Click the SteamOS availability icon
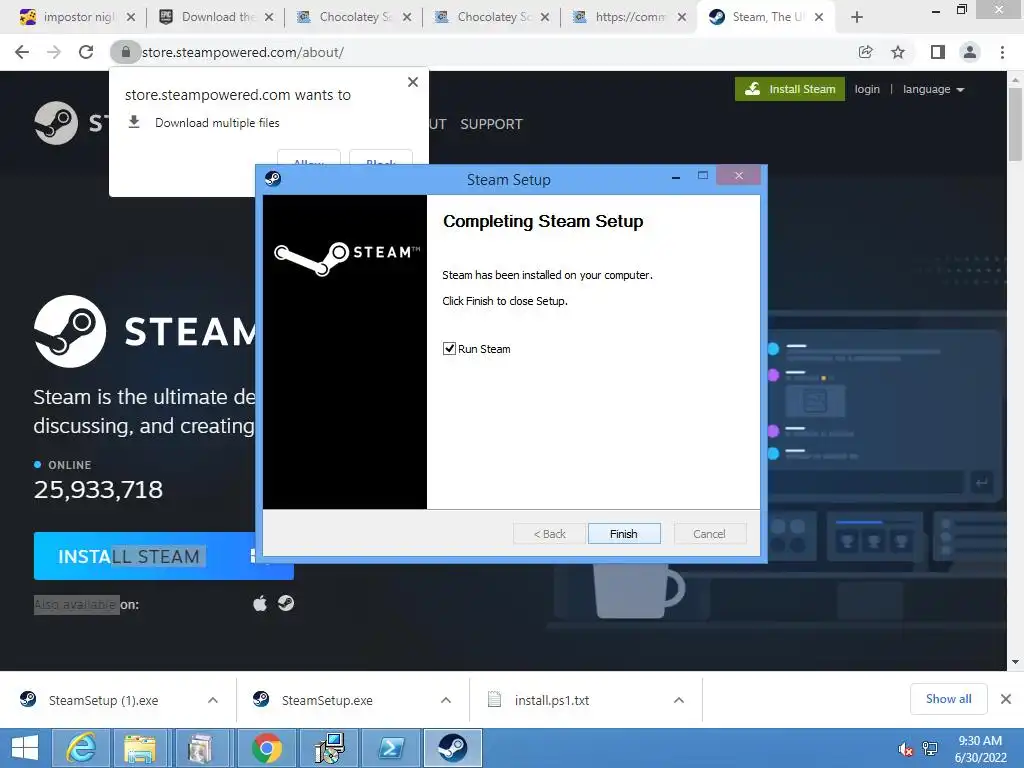The image size is (1024, 768). click(x=285, y=603)
